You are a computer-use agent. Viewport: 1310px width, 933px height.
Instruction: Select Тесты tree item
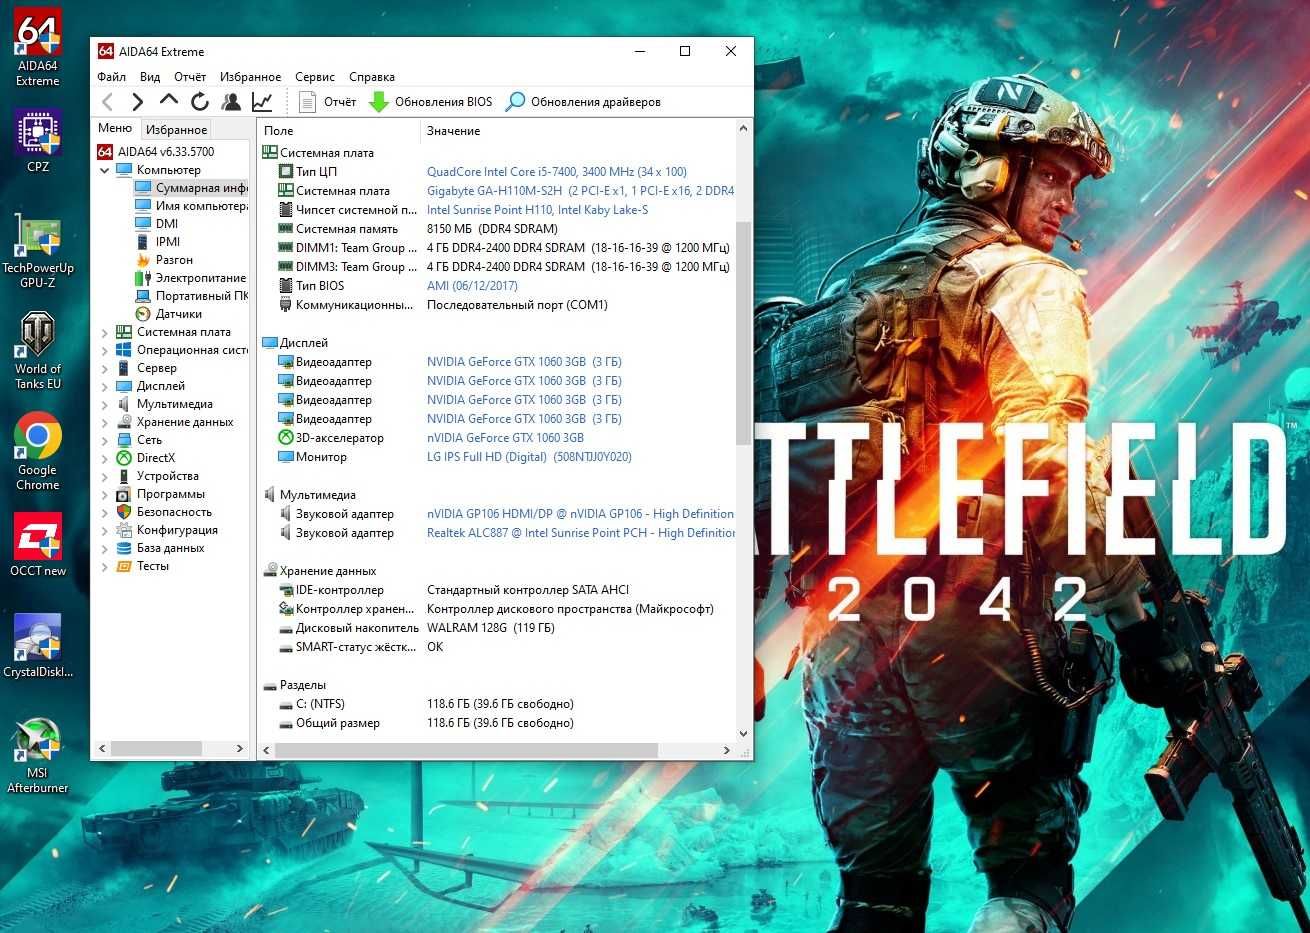coord(143,566)
